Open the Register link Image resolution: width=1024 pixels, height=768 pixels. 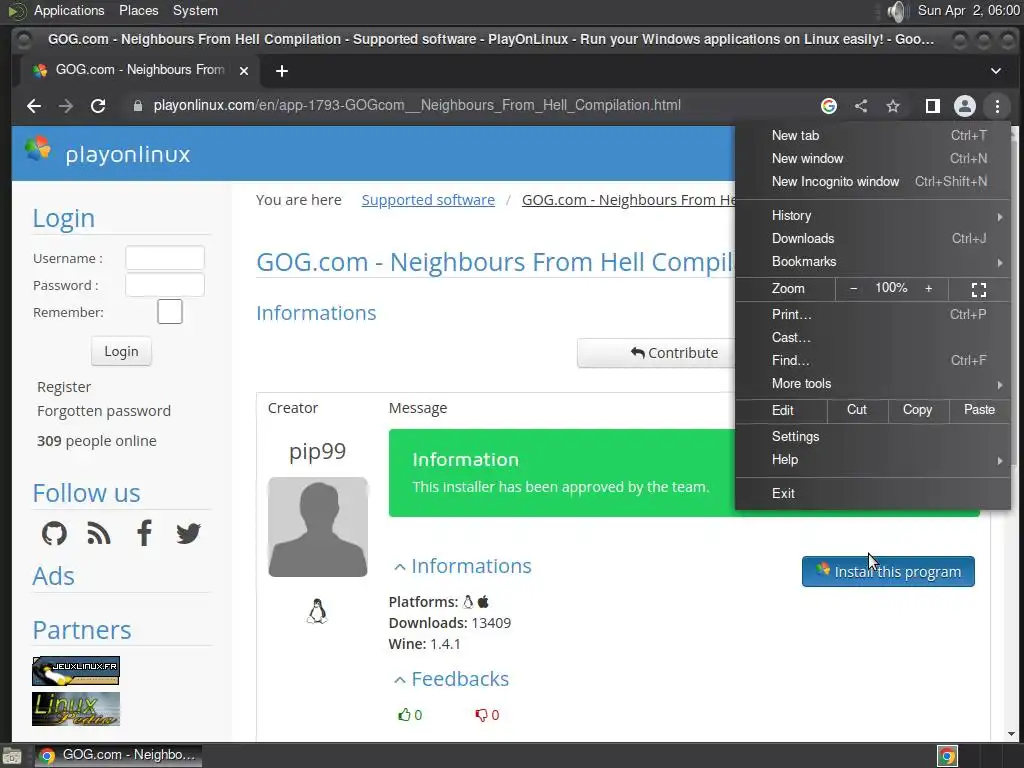click(64, 387)
